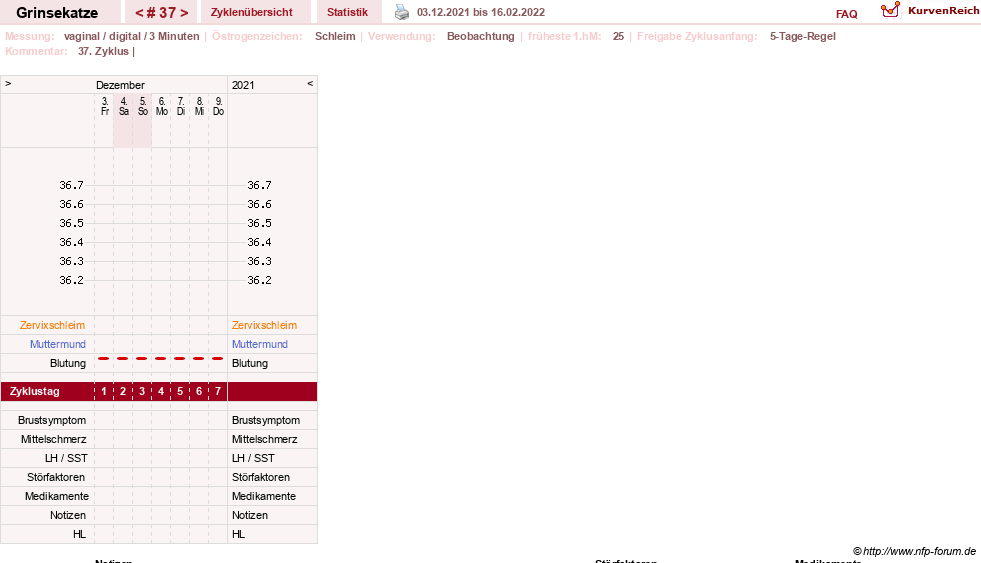Click Zyklustag number 7
This screenshot has height=563, width=981.
(218, 392)
